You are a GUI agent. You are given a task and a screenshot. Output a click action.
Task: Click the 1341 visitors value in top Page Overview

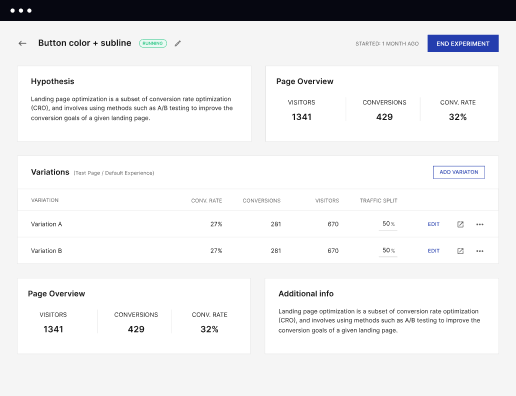click(x=302, y=117)
